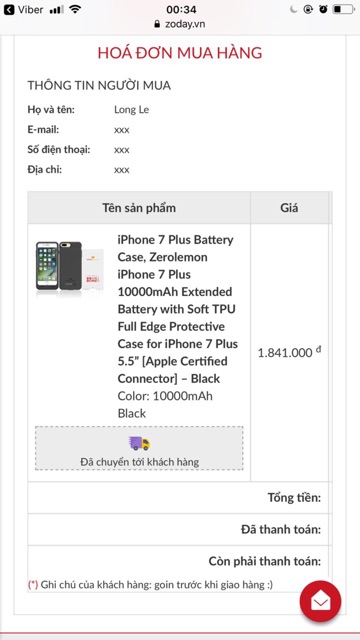
Task: Tap the Đã chuyển tới khách hàng status box
Action: pyautogui.click(x=139, y=448)
